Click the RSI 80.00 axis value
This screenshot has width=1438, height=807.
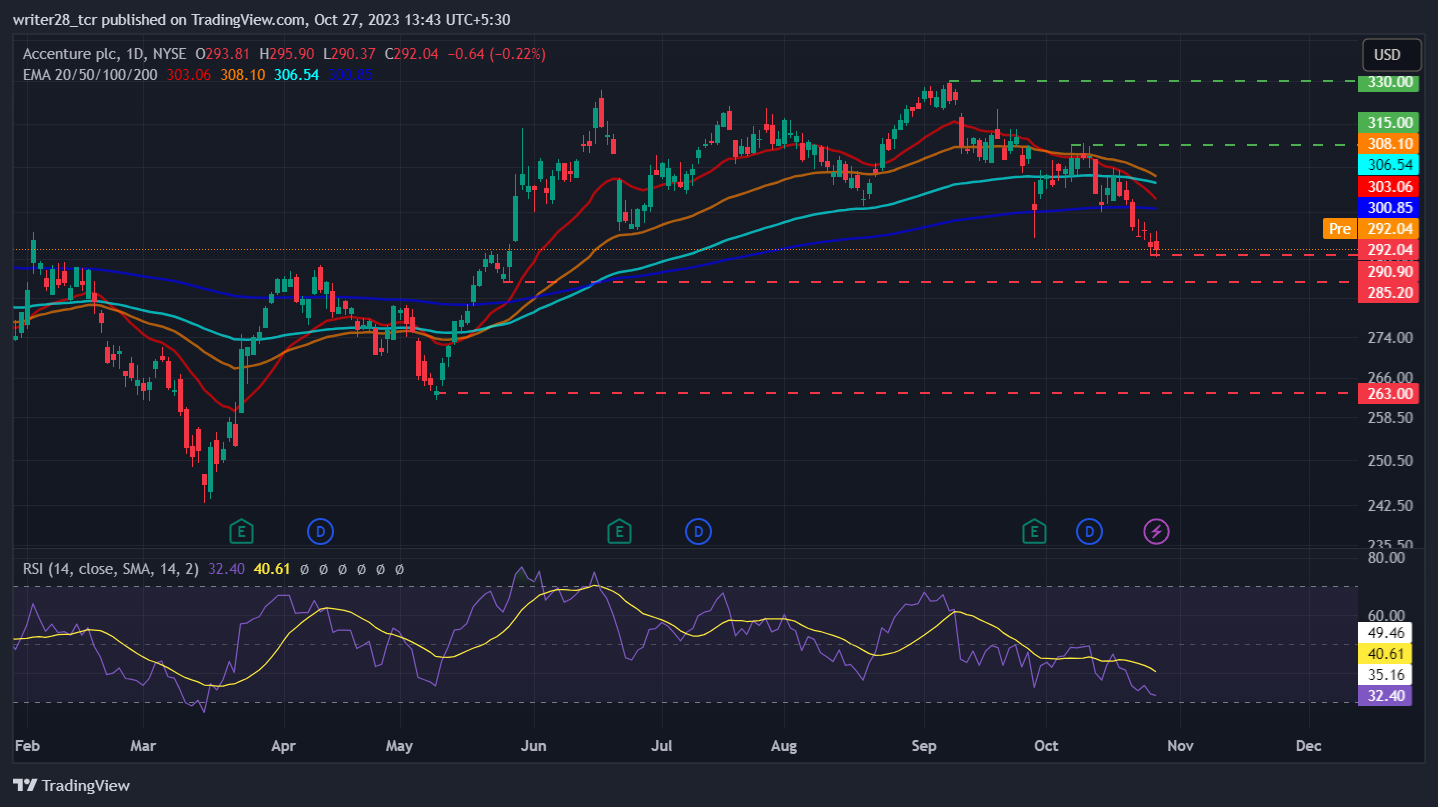(x=1386, y=558)
